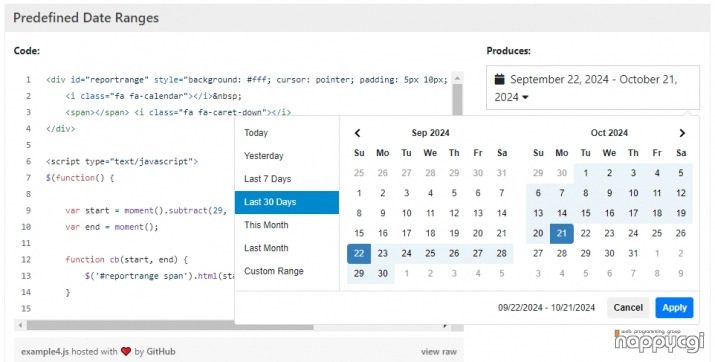This screenshot has width=715, height=362.
Task: Pick Last Month range
Action: 287,248
